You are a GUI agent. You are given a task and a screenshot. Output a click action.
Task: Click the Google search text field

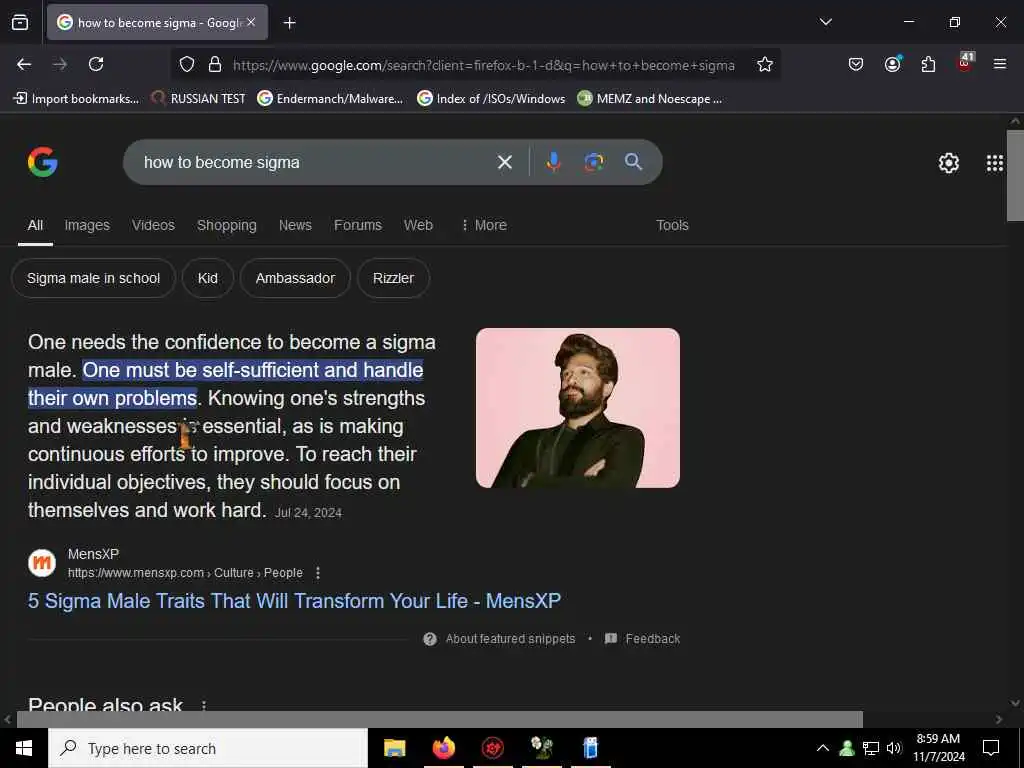[313, 162]
